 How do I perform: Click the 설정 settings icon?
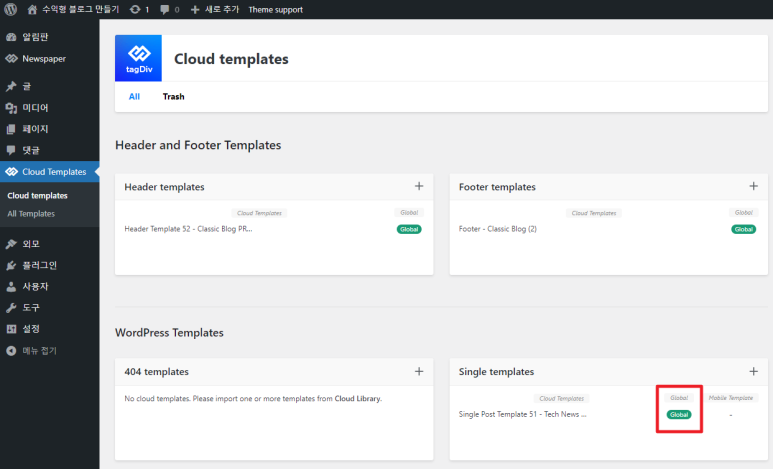click(x=11, y=329)
